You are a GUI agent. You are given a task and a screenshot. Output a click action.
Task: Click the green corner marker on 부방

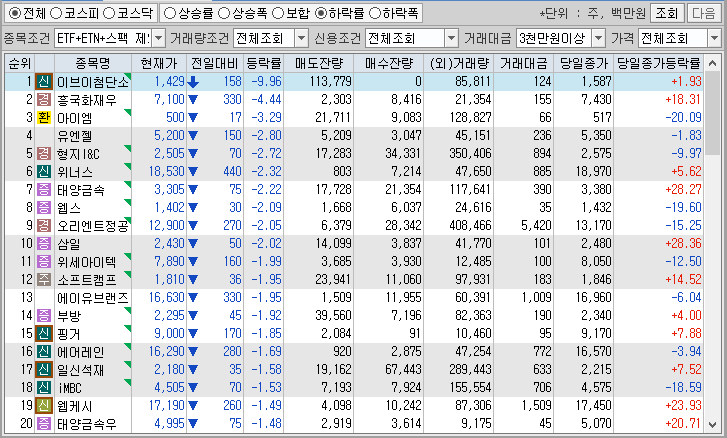pyautogui.click(x=128, y=311)
